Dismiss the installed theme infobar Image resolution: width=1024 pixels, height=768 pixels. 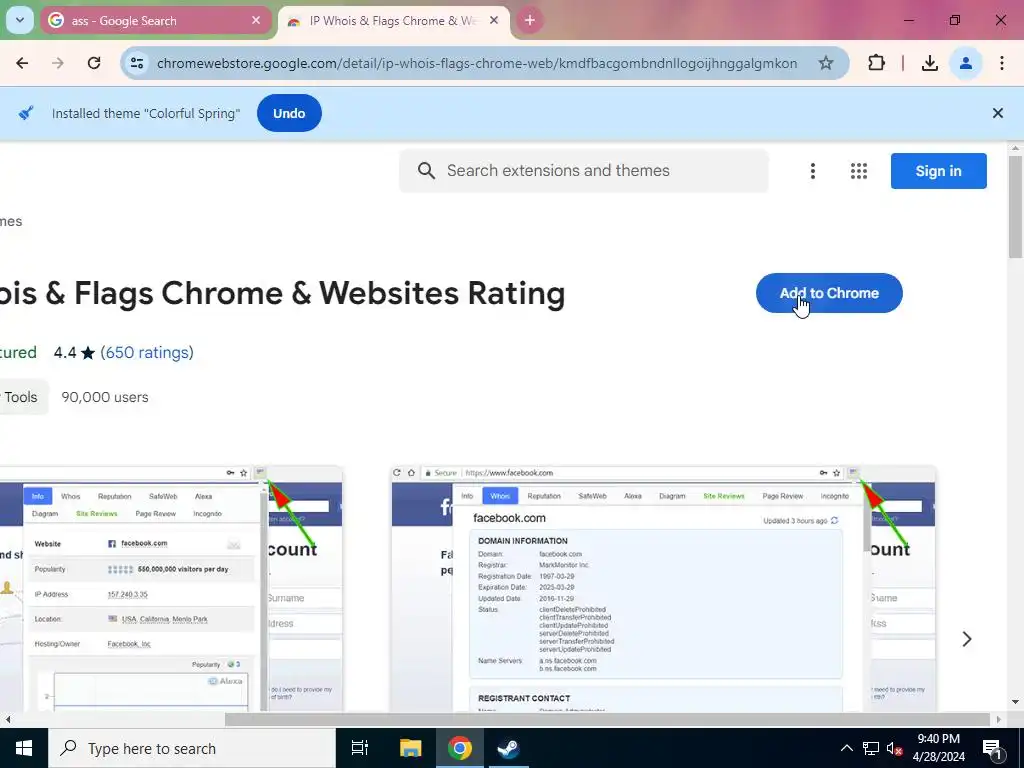[998, 113]
